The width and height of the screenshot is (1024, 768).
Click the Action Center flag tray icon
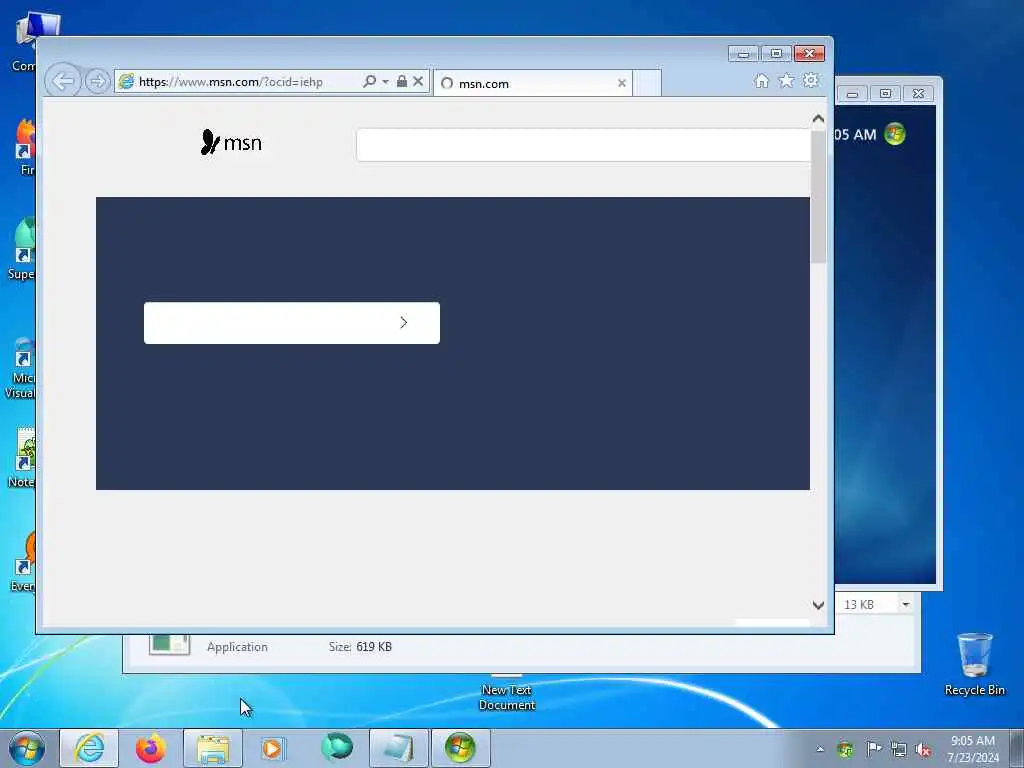click(x=873, y=749)
